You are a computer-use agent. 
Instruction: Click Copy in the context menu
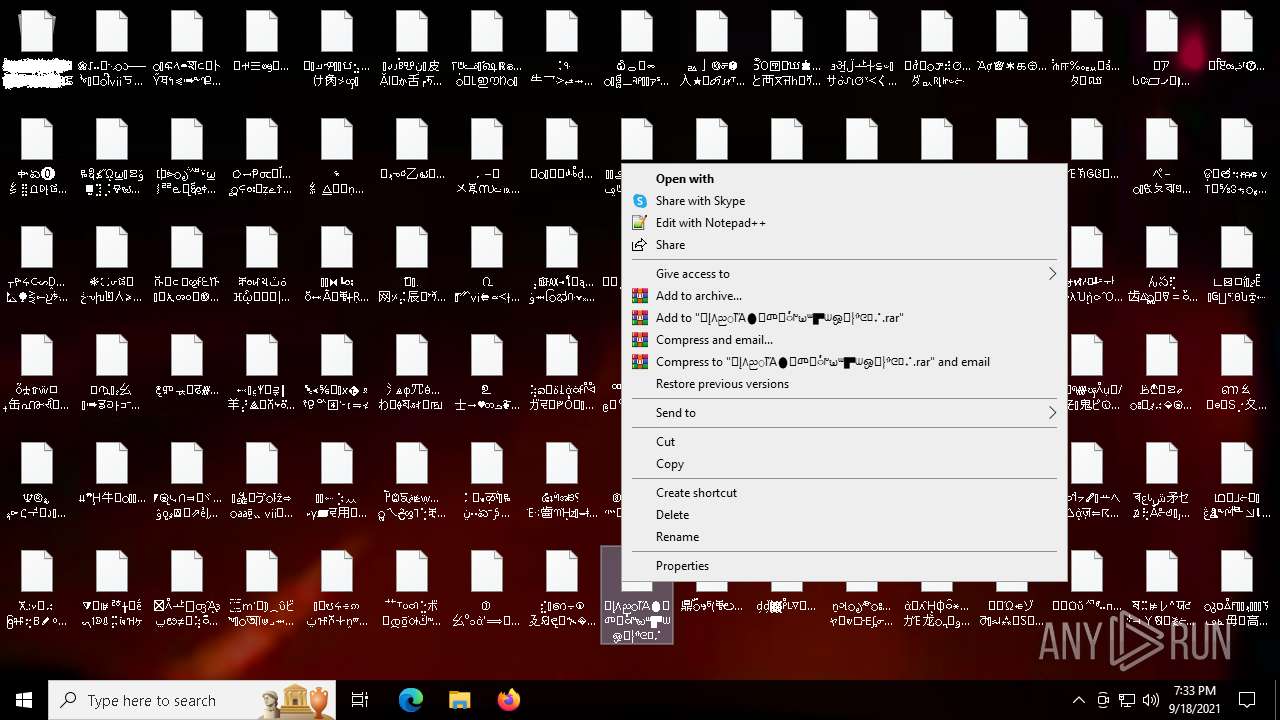coord(669,464)
